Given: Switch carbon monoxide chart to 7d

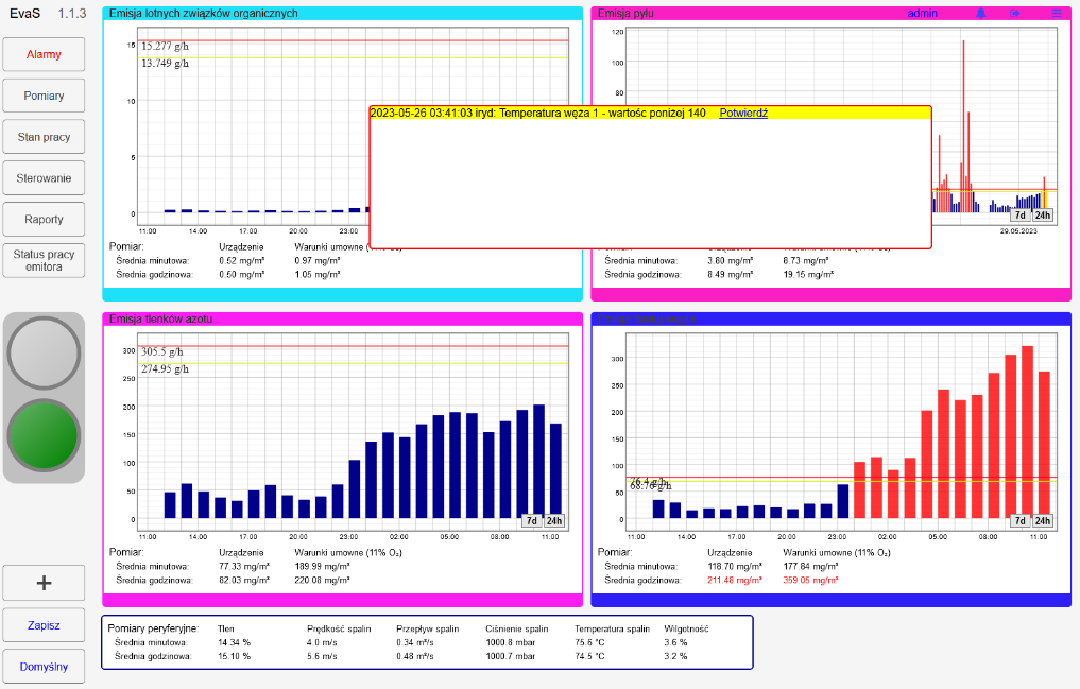Looking at the screenshot, I should click(1020, 520).
